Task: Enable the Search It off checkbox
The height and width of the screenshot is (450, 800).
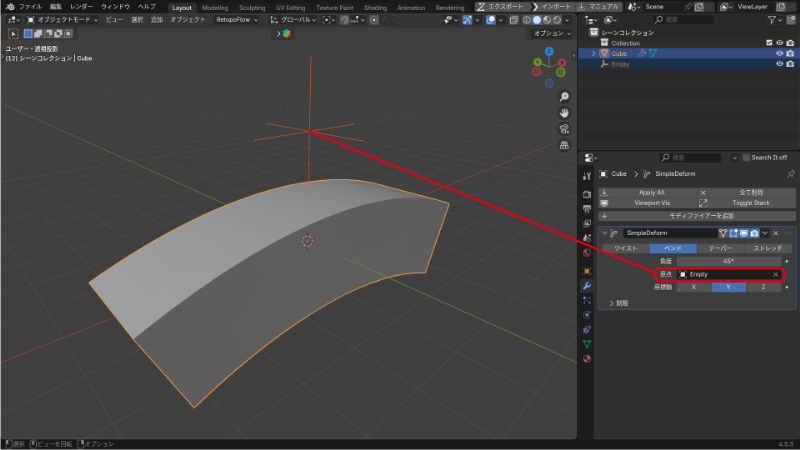Action: (x=744, y=157)
